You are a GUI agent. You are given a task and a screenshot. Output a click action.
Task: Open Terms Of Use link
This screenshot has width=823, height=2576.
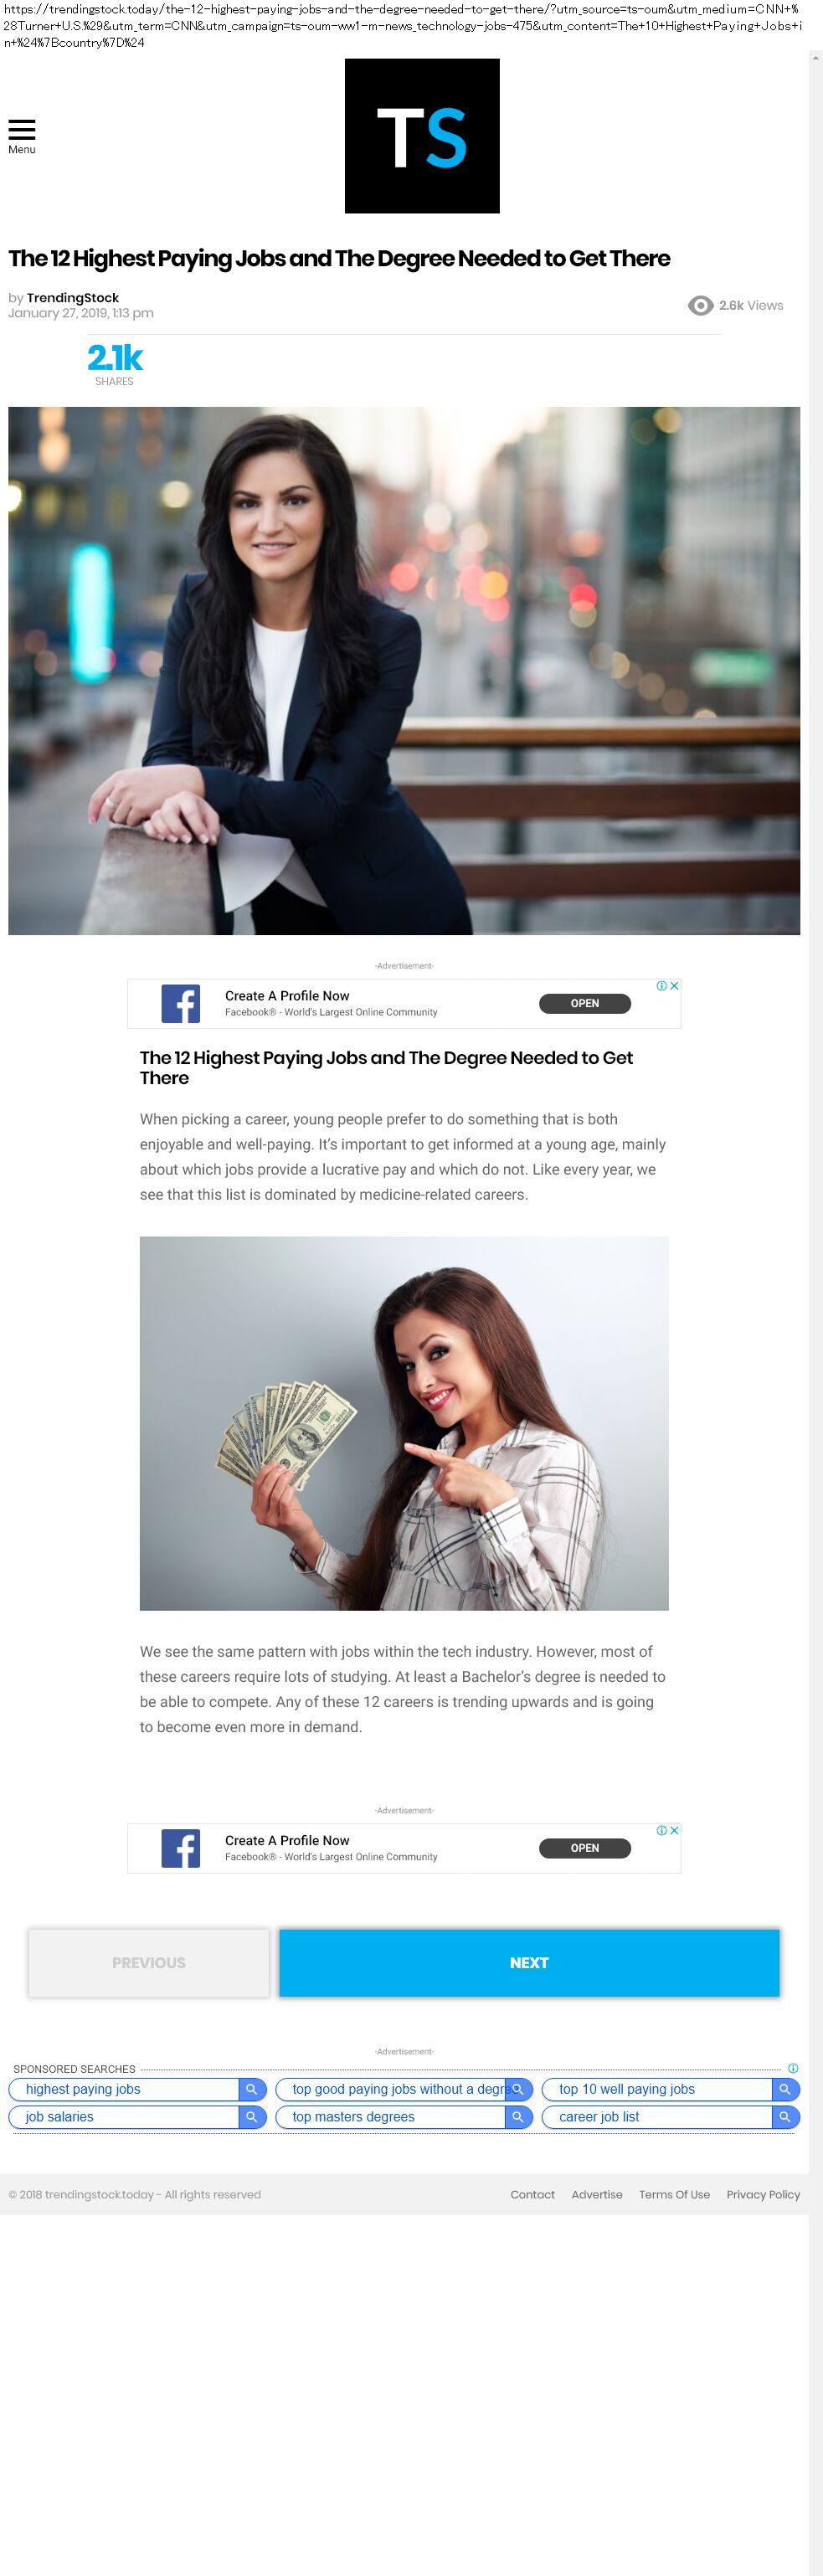[674, 2195]
